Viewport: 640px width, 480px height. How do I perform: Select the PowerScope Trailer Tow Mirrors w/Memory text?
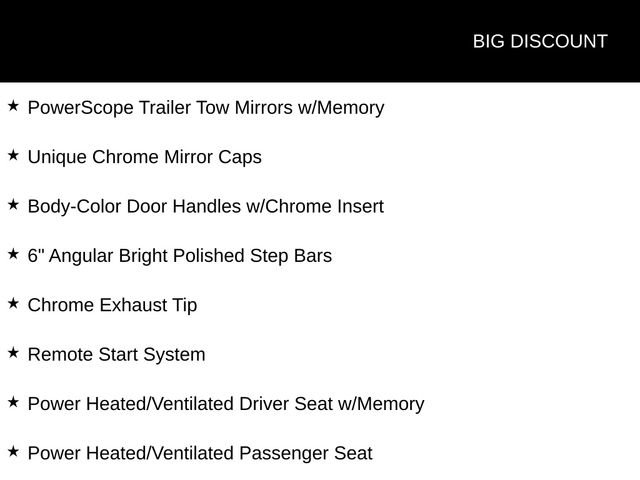click(206, 108)
